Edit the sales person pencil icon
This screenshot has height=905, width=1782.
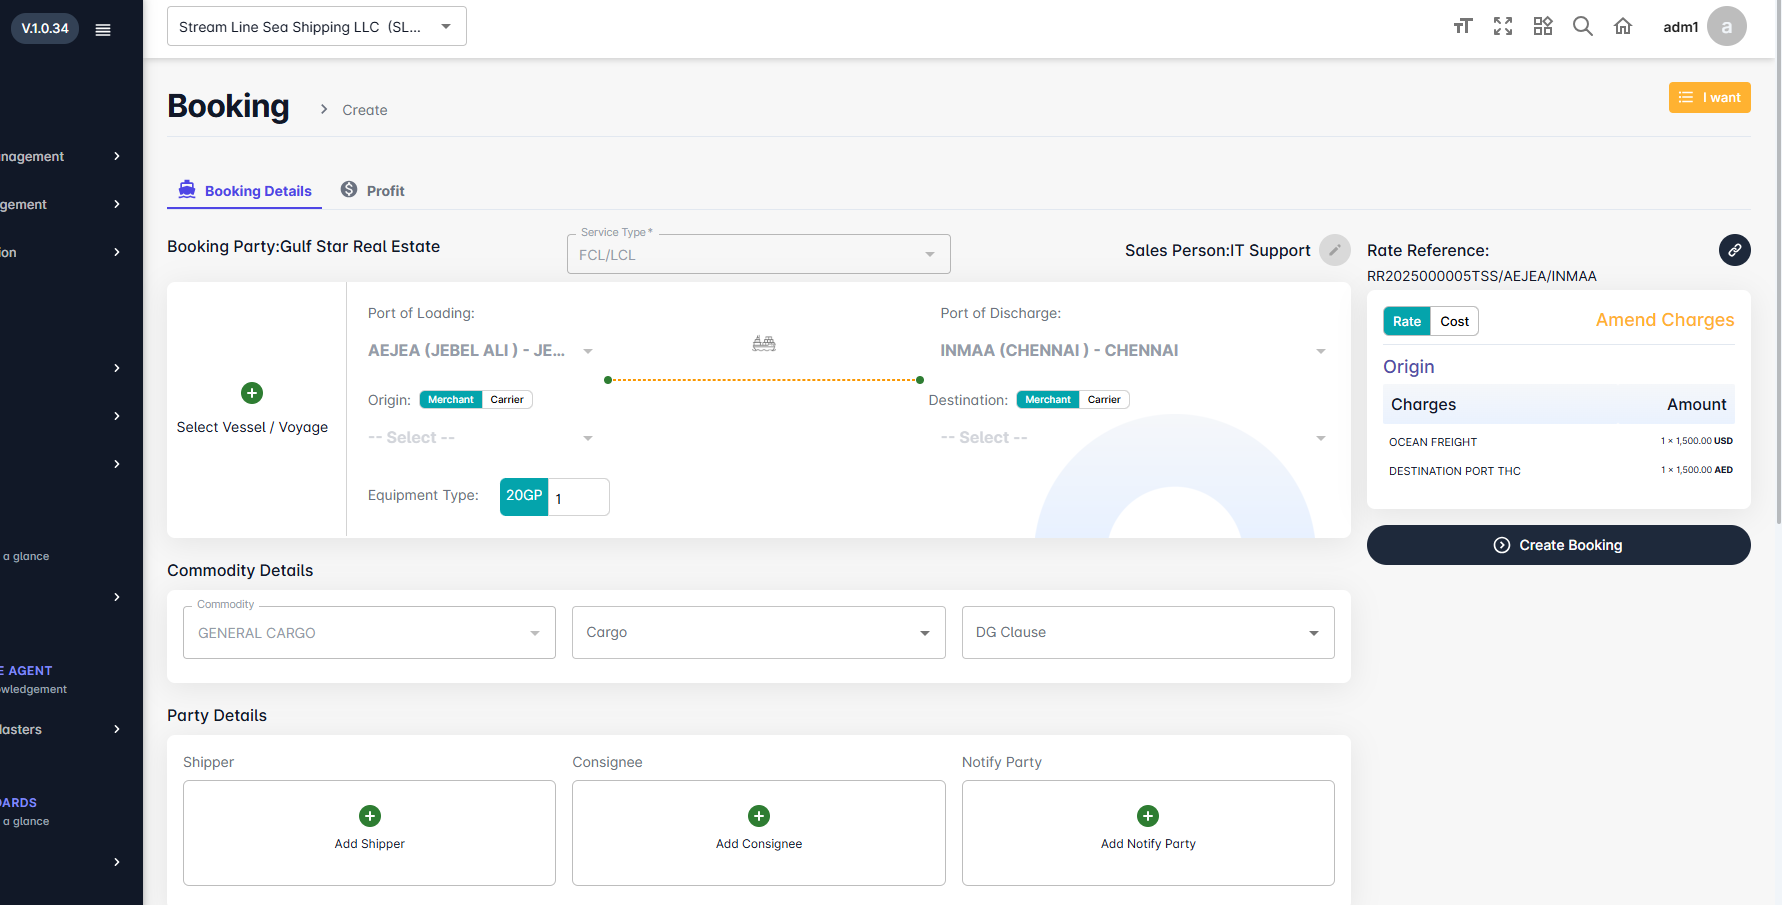coord(1335,250)
